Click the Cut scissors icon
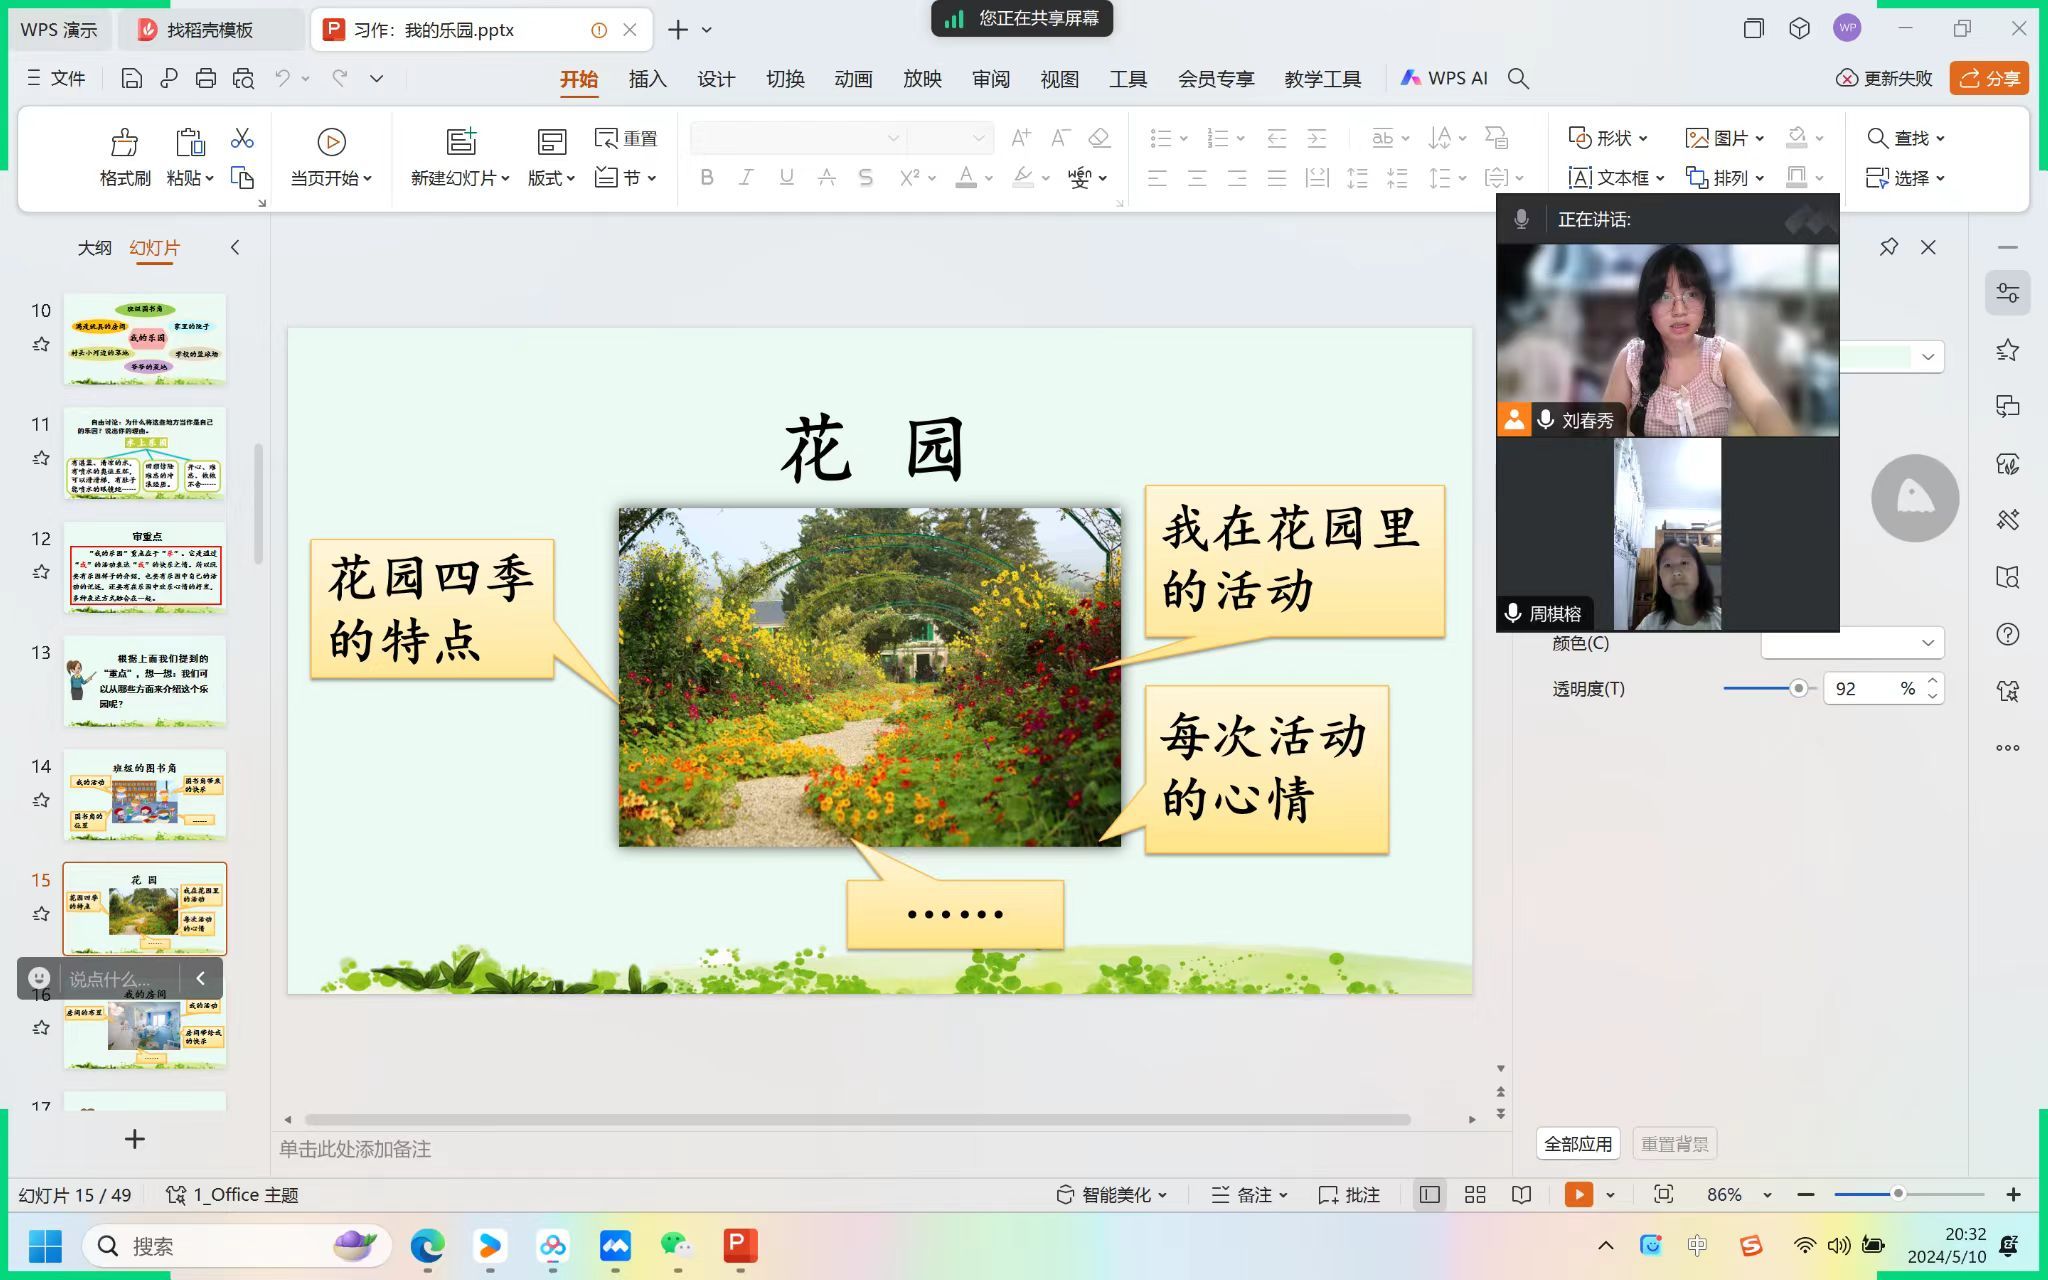 coord(242,138)
